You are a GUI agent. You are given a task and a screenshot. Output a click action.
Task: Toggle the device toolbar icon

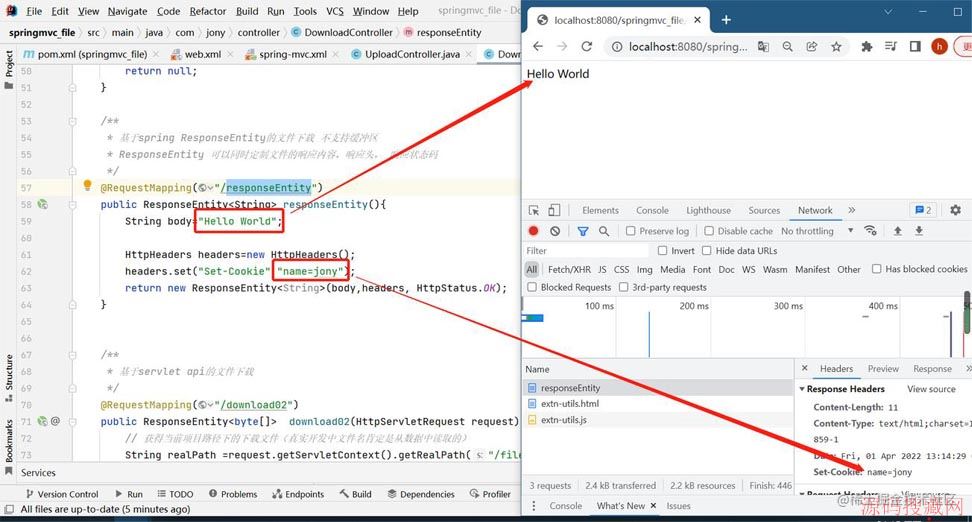coord(558,210)
